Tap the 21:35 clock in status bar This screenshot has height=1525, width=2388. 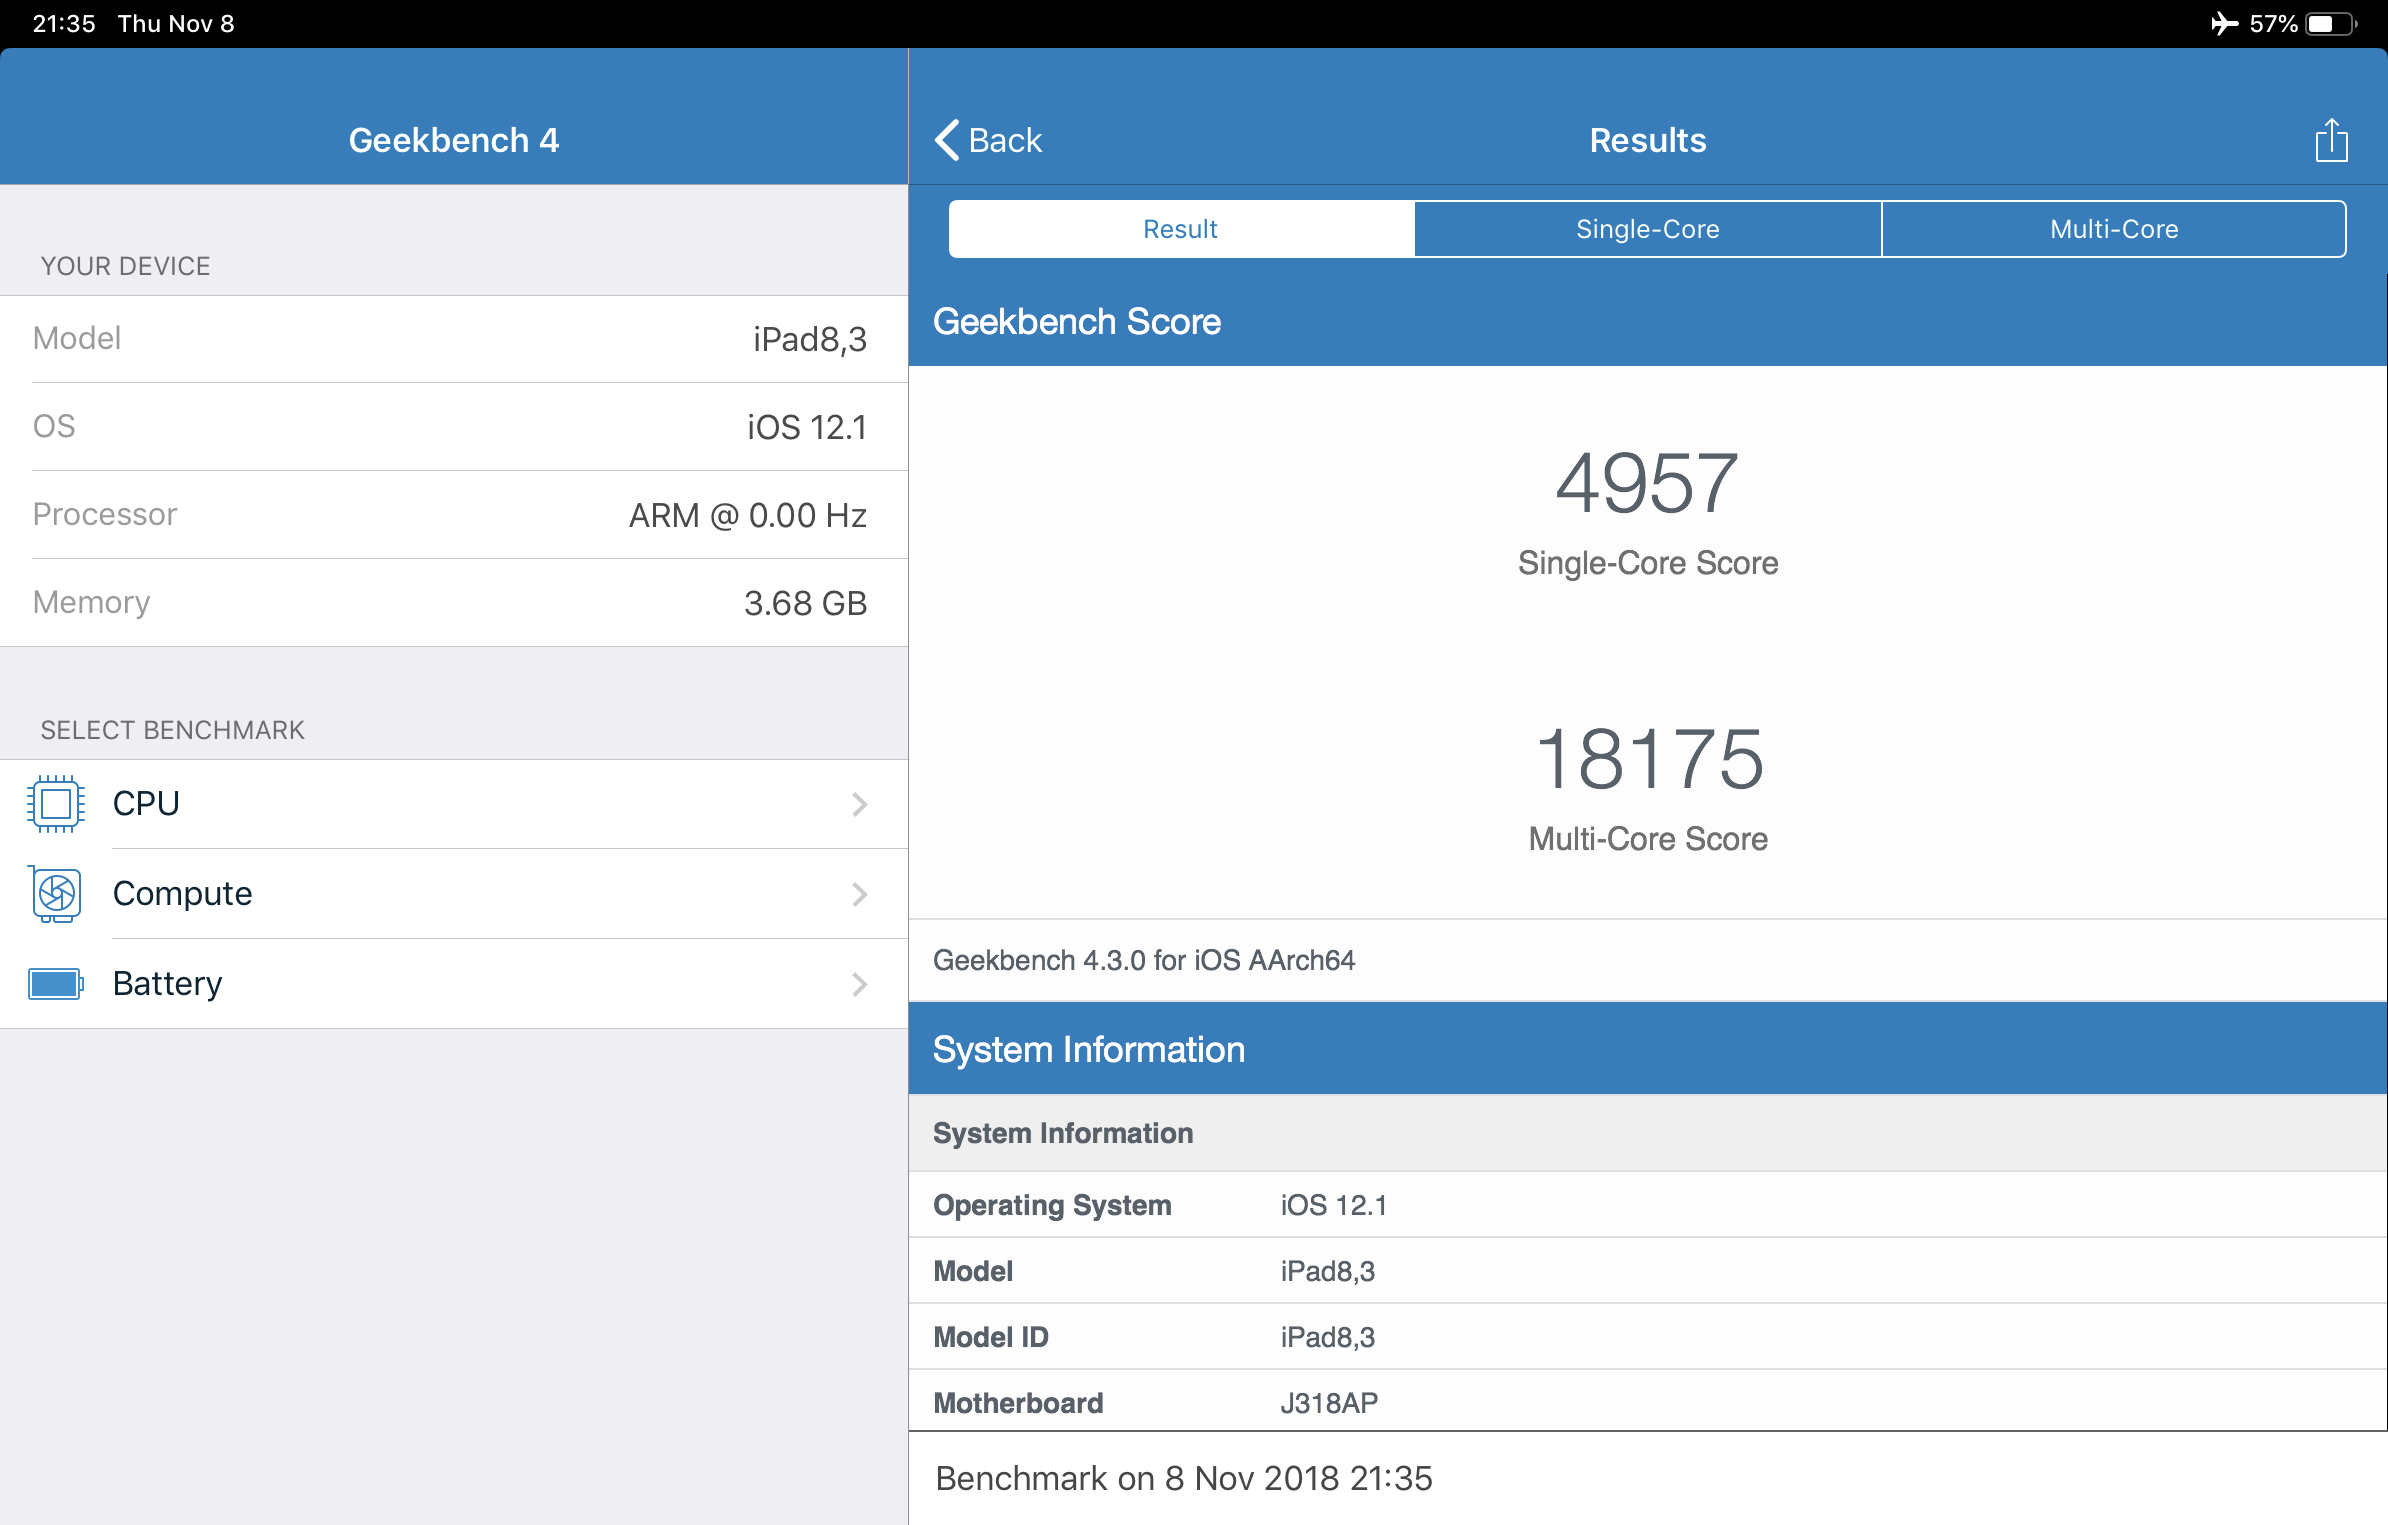tap(64, 23)
